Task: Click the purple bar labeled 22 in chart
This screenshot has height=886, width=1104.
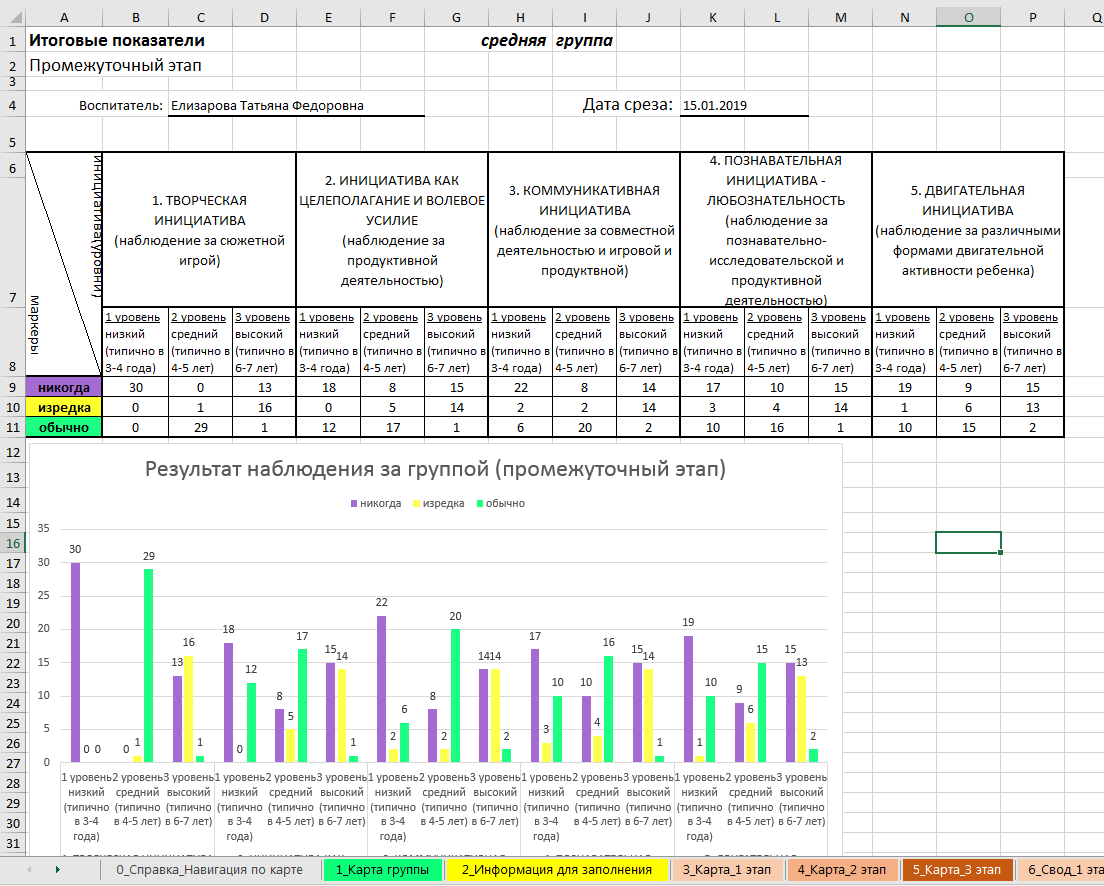Action: point(382,689)
